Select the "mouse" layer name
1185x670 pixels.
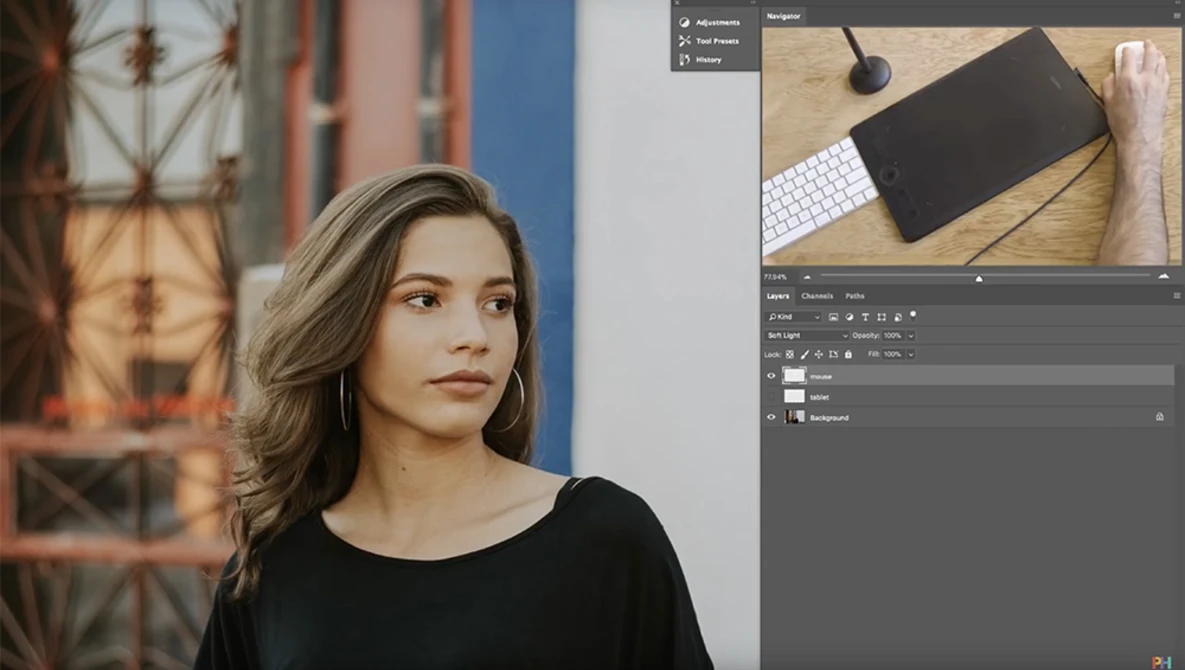click(821, 376)
